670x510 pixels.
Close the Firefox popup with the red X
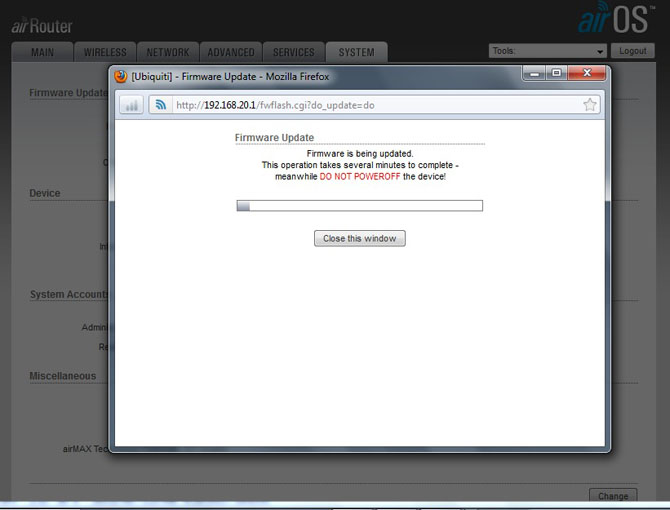(587, 73)
